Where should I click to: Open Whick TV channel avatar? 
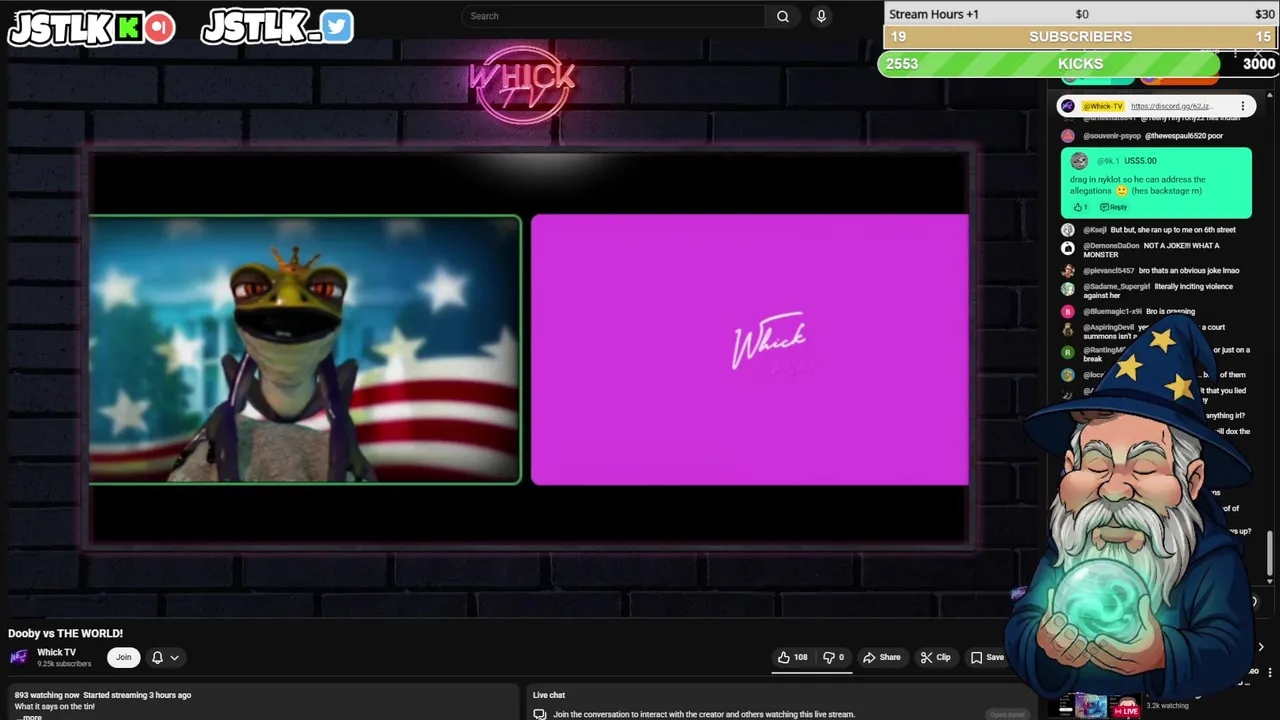[x=19, y=657]
